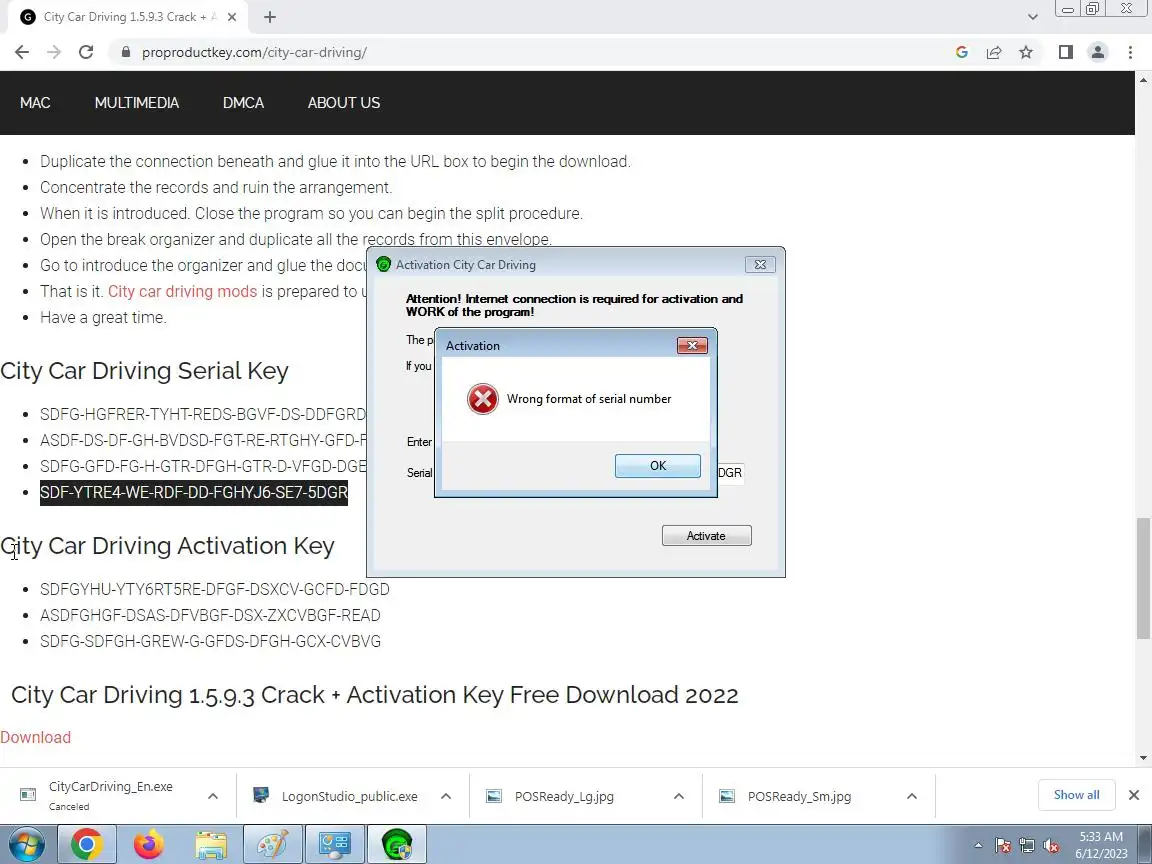Click the Google icon in the address bar
Image resolution: width=1152 pixels, height=864 pixels.
pos(962,52)
